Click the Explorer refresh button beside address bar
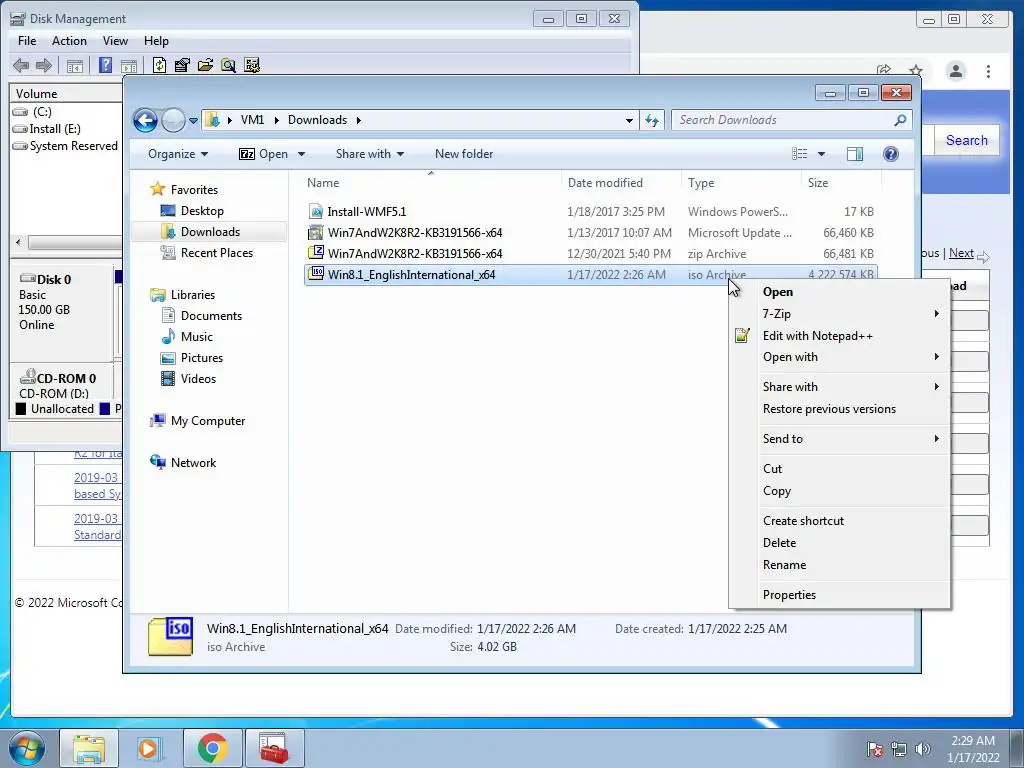The width and height of the screenshot is (1024, 768). 652,120
